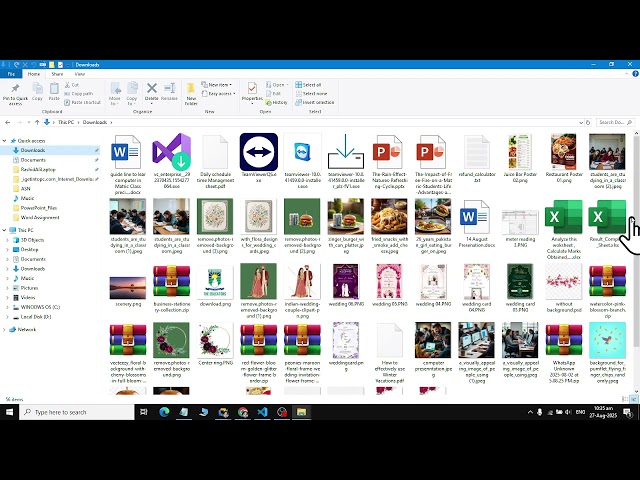Expand WINDOWS OS (C:) drive node
Image resolution: width=640 pixels, height=480 pixels.
coord(7,307)
